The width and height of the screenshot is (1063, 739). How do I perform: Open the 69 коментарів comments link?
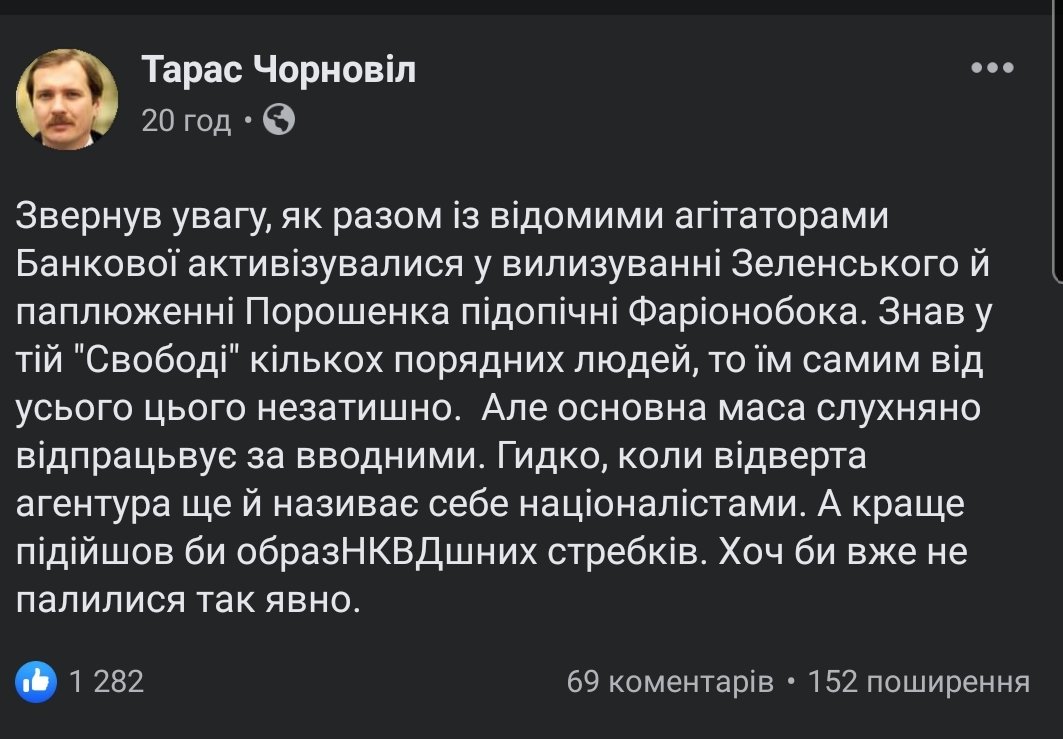coord(669,682)
